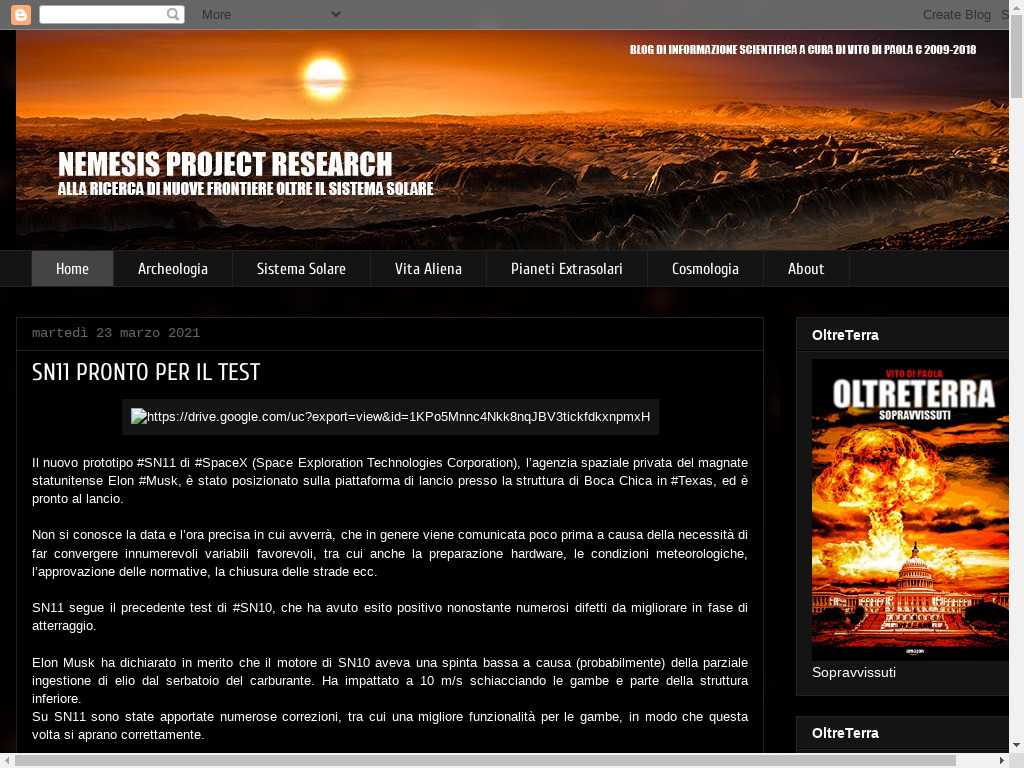The width and height of the screenshot is (1024, 768).
Task: Open the Archeologia menu item
Action: click(x=173, y=269)
